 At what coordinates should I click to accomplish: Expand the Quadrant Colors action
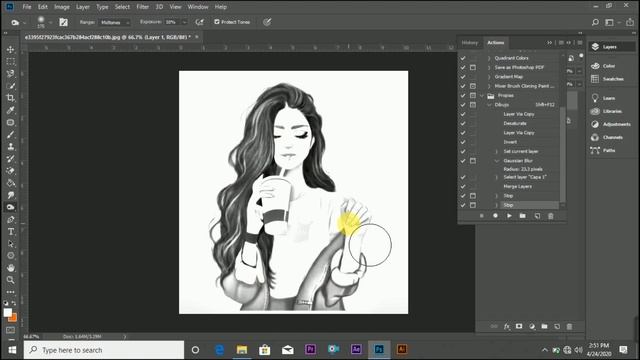coord(489,58)
